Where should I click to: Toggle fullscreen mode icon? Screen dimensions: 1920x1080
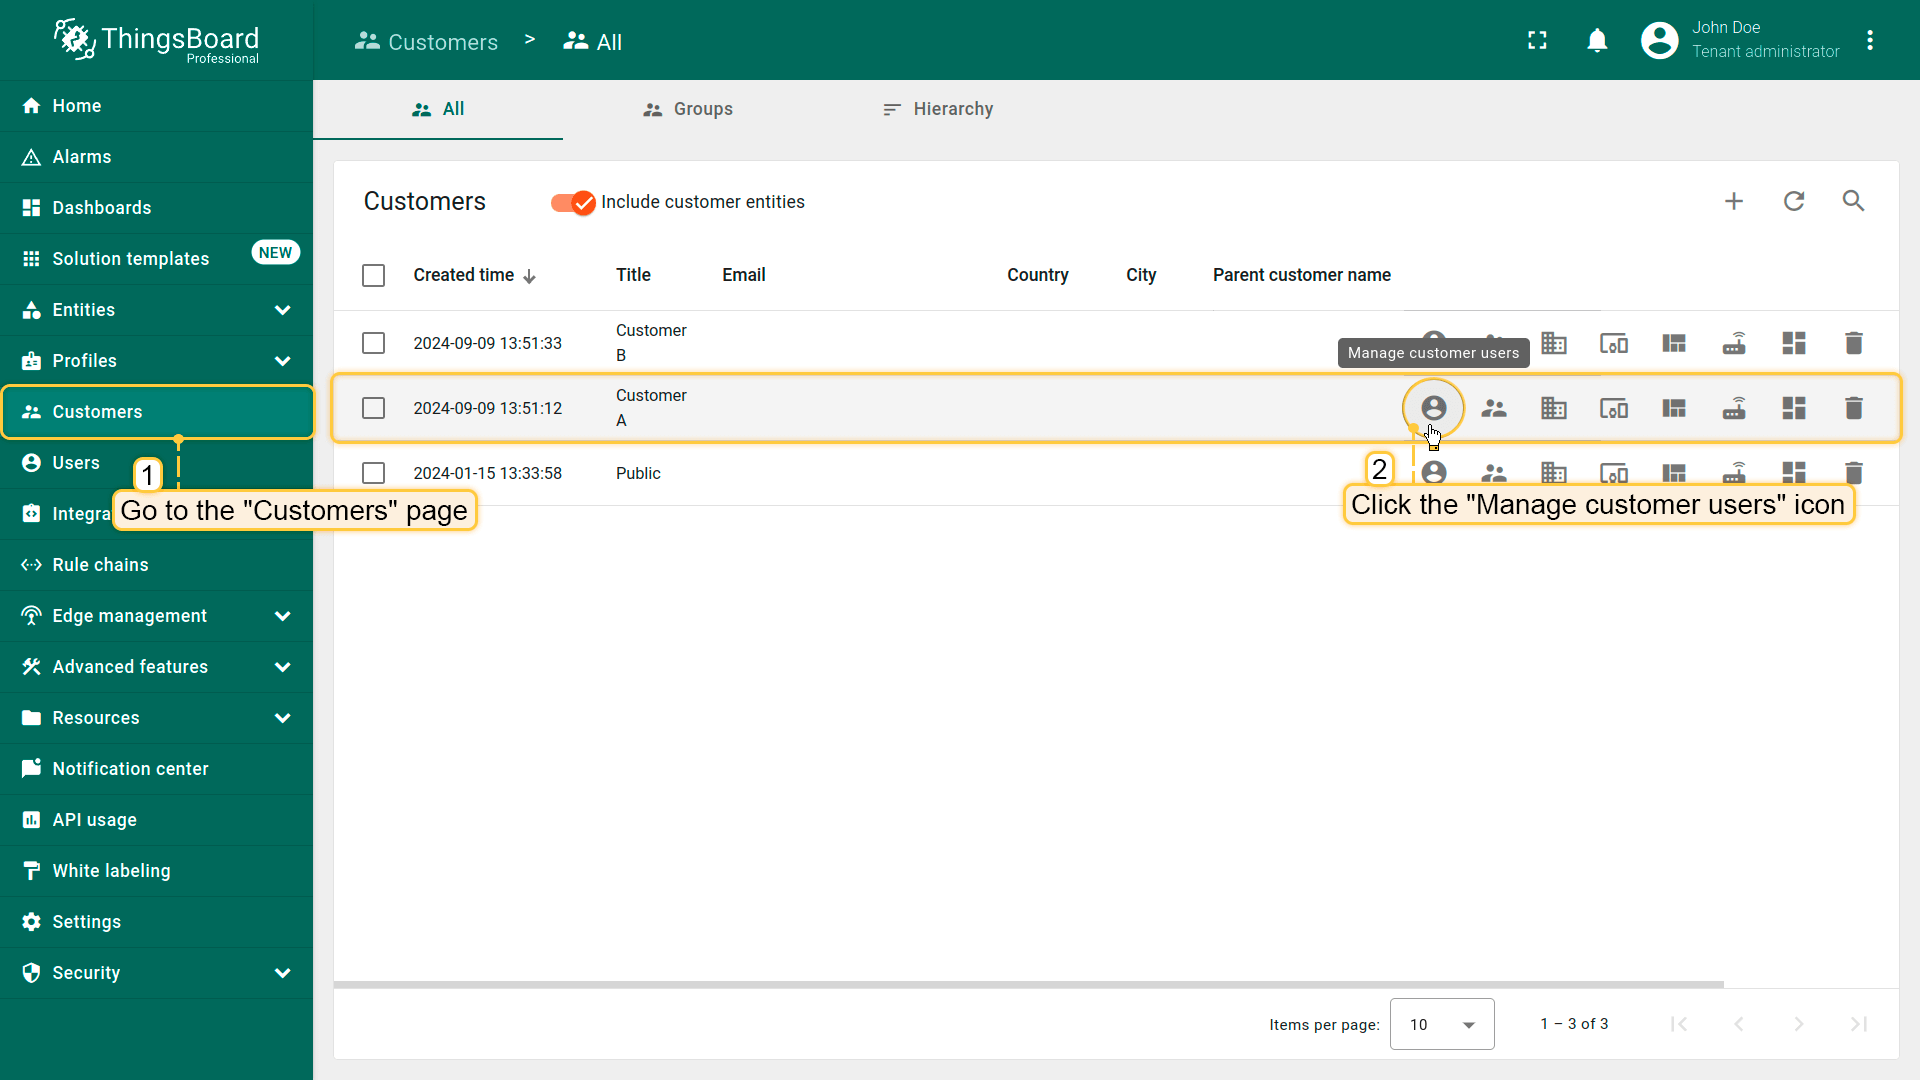pyautogui.click(x=1537, y=40)
